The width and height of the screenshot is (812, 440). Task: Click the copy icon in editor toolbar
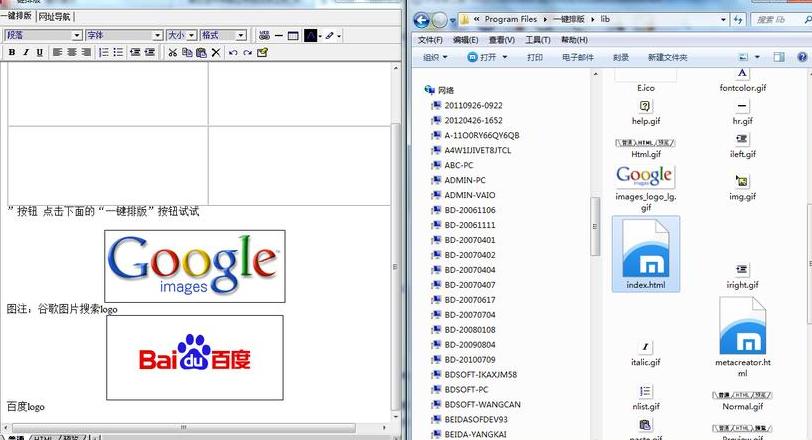pos(187,52)
